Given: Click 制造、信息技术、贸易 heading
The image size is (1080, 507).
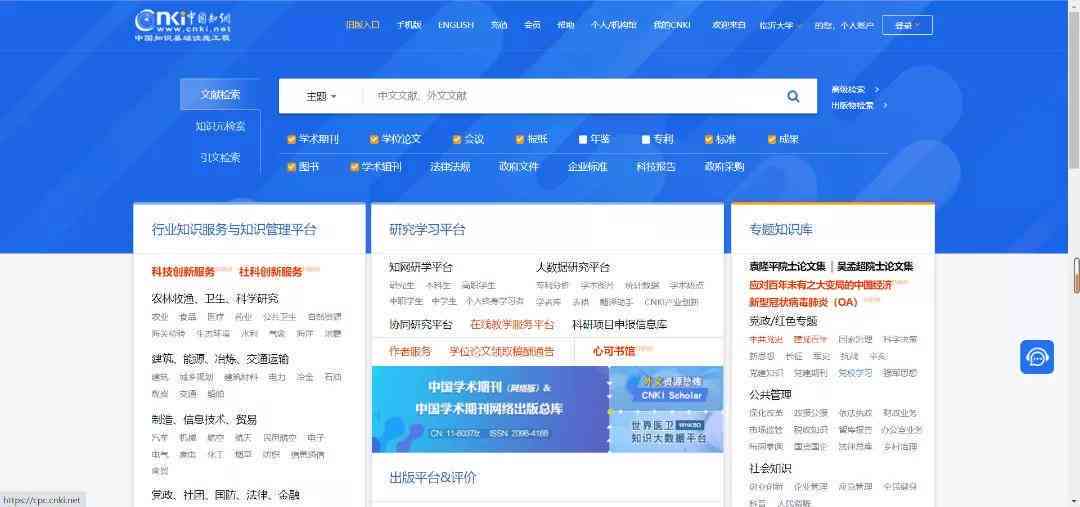Looking at the screenshot, I should click(204, 419).
